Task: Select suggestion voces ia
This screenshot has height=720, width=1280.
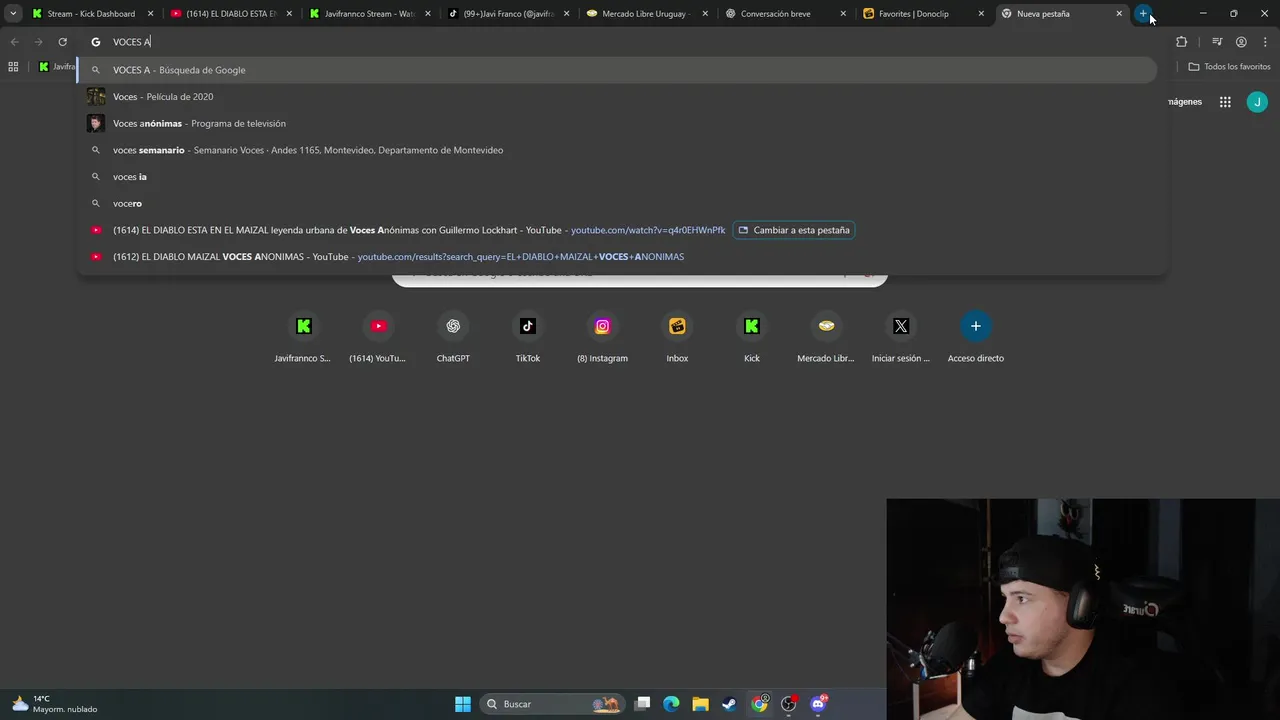Action: click(x=617, y=177)
